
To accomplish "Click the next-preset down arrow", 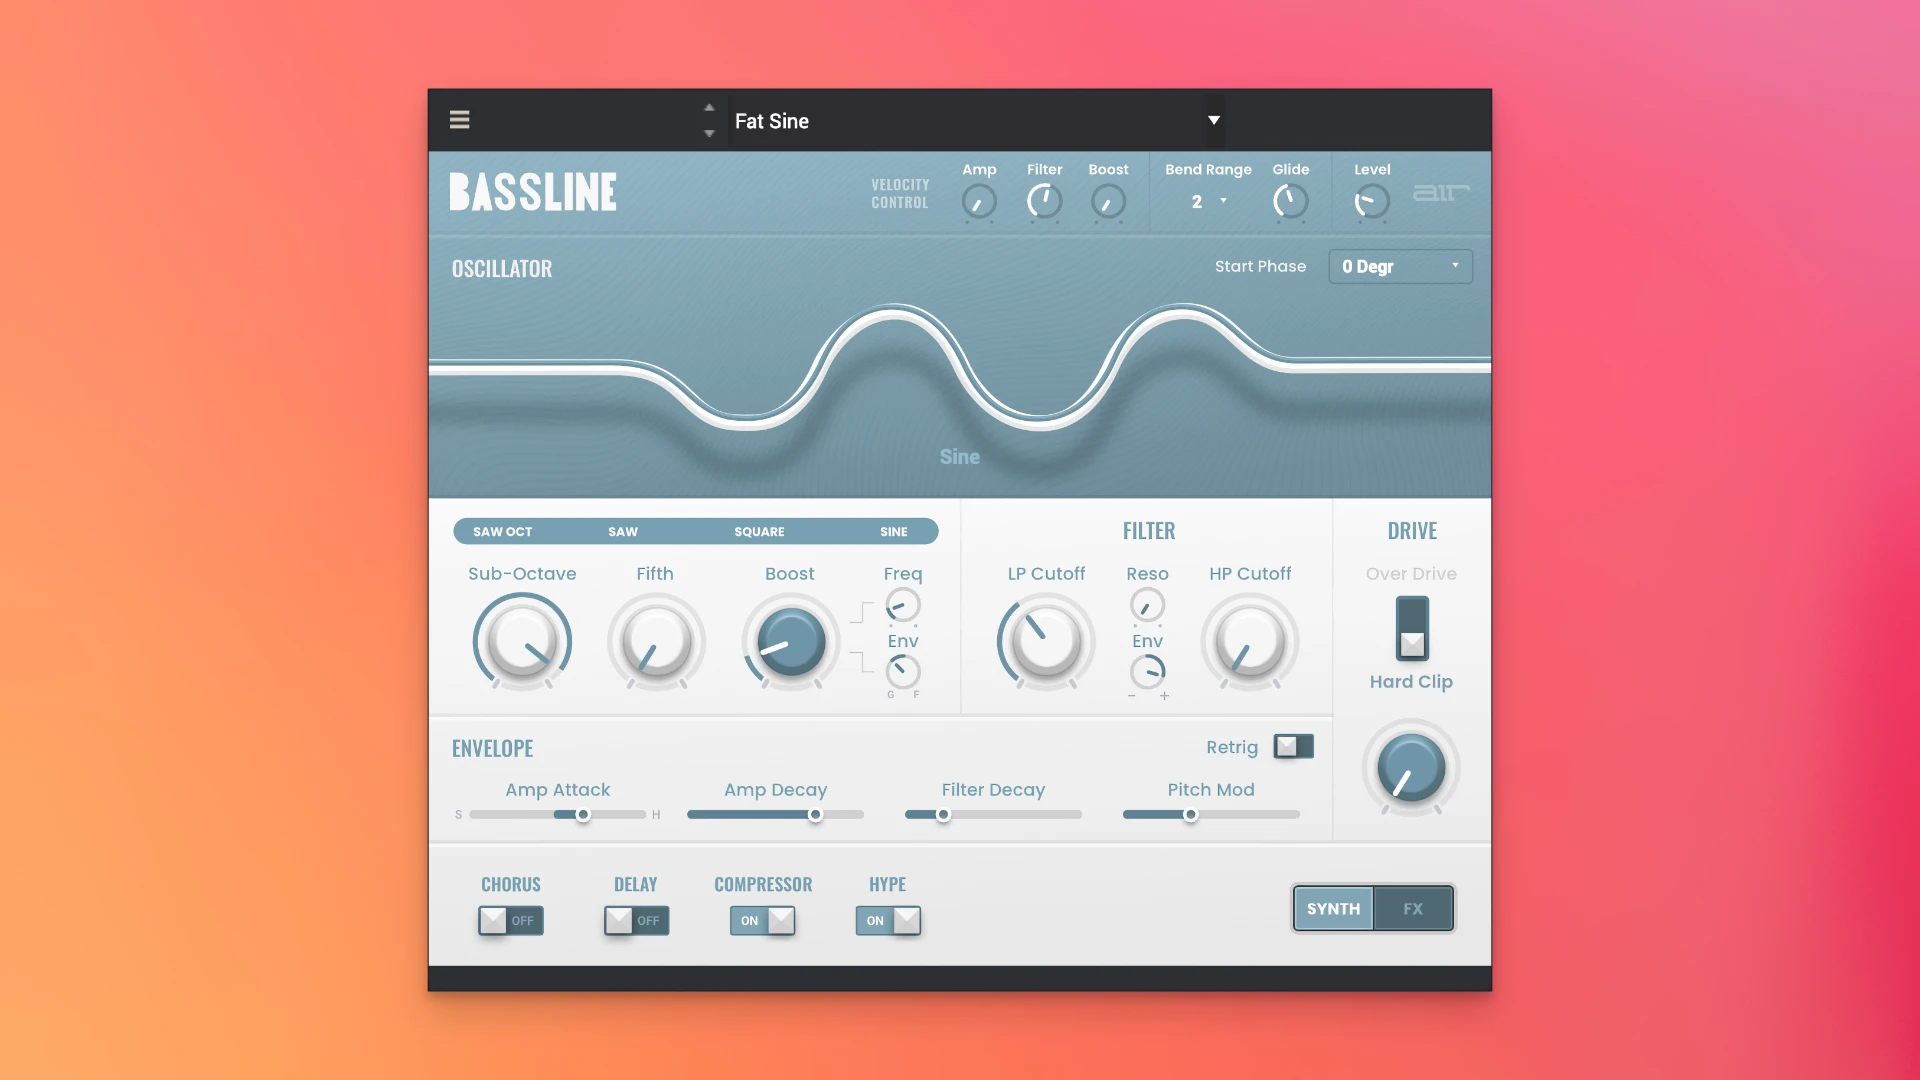I will pyautogui.click(x=709, y=133).
